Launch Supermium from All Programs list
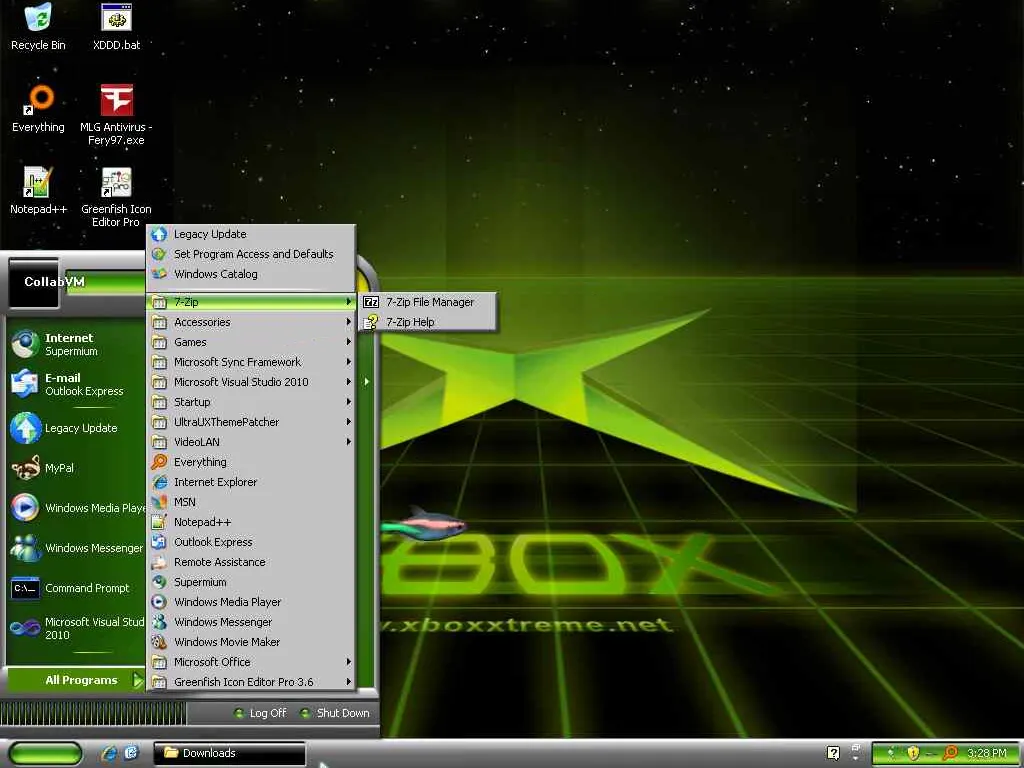Image resolution: width=1024 pixels, height=768 pixels. [251, 582]
